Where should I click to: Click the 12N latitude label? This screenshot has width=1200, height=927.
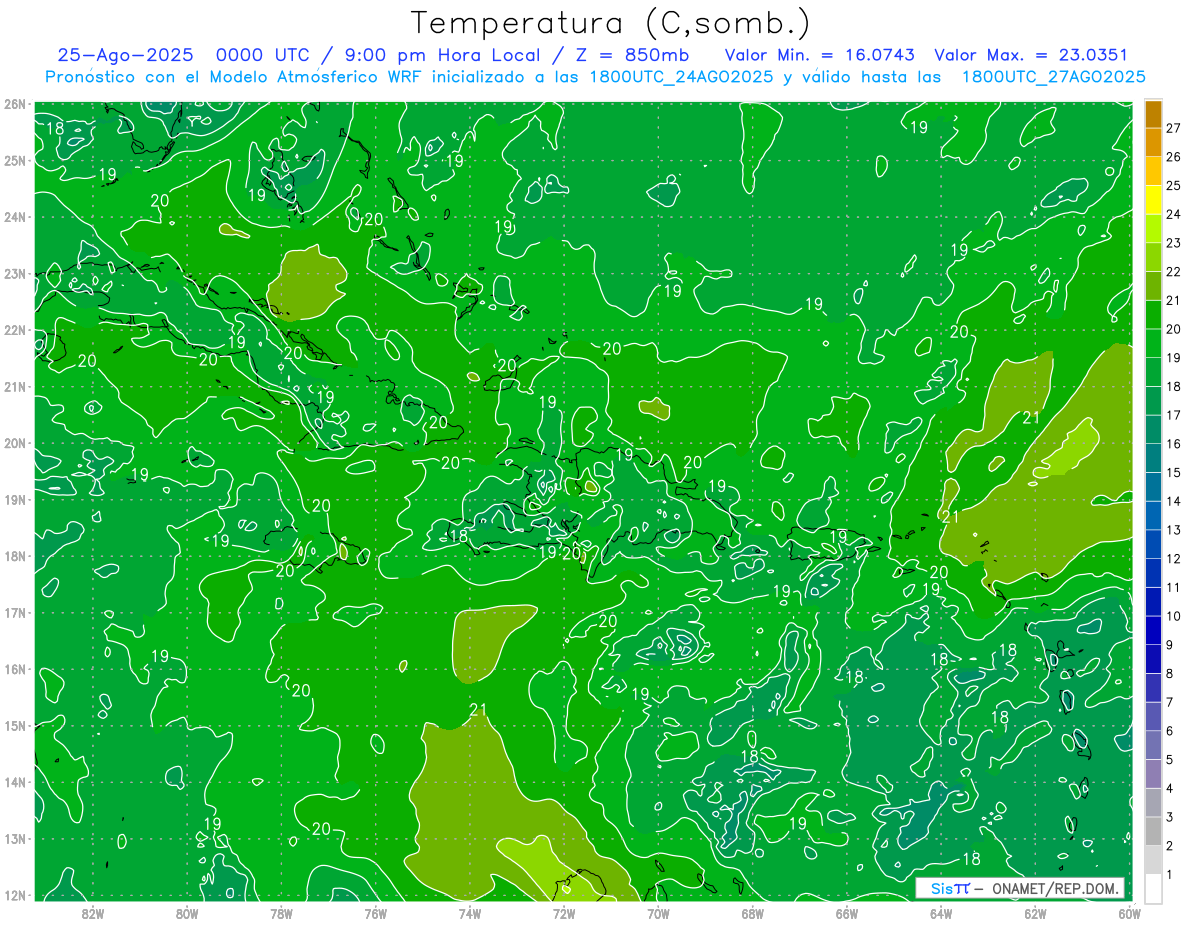14,895
